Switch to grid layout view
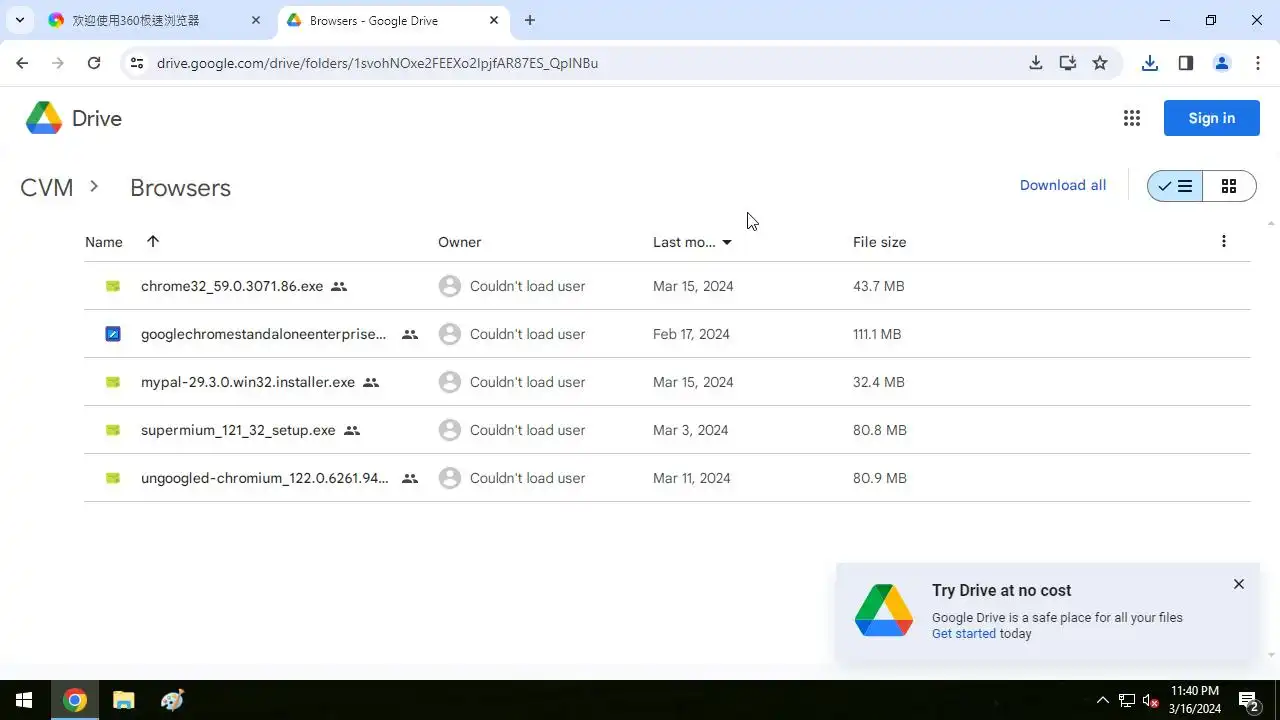This screenshot has height=720, width=1280. click(1229, 186)
